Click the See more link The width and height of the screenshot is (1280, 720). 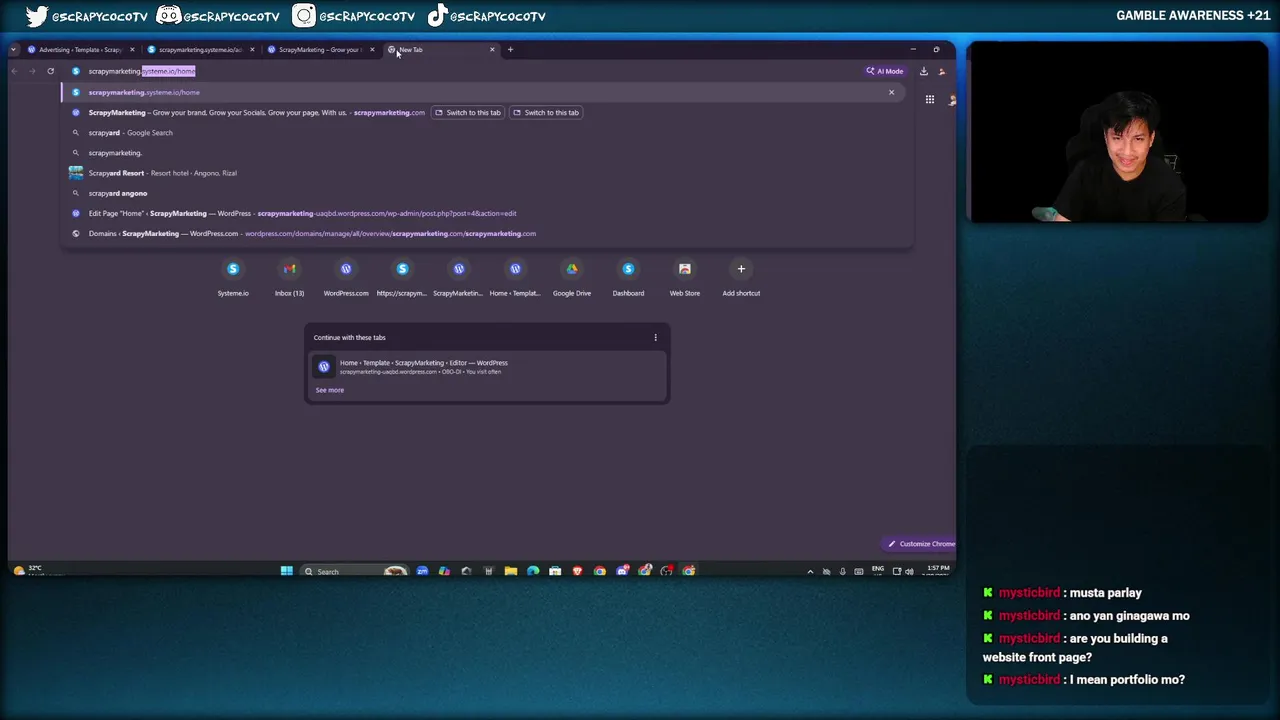tap(329, 390)
